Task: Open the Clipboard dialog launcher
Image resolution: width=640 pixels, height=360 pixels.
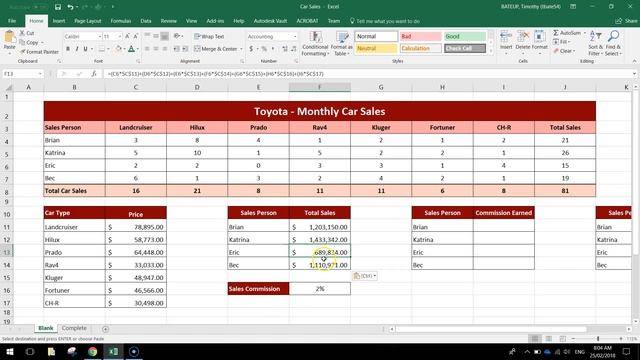Action: pos(59,61)
